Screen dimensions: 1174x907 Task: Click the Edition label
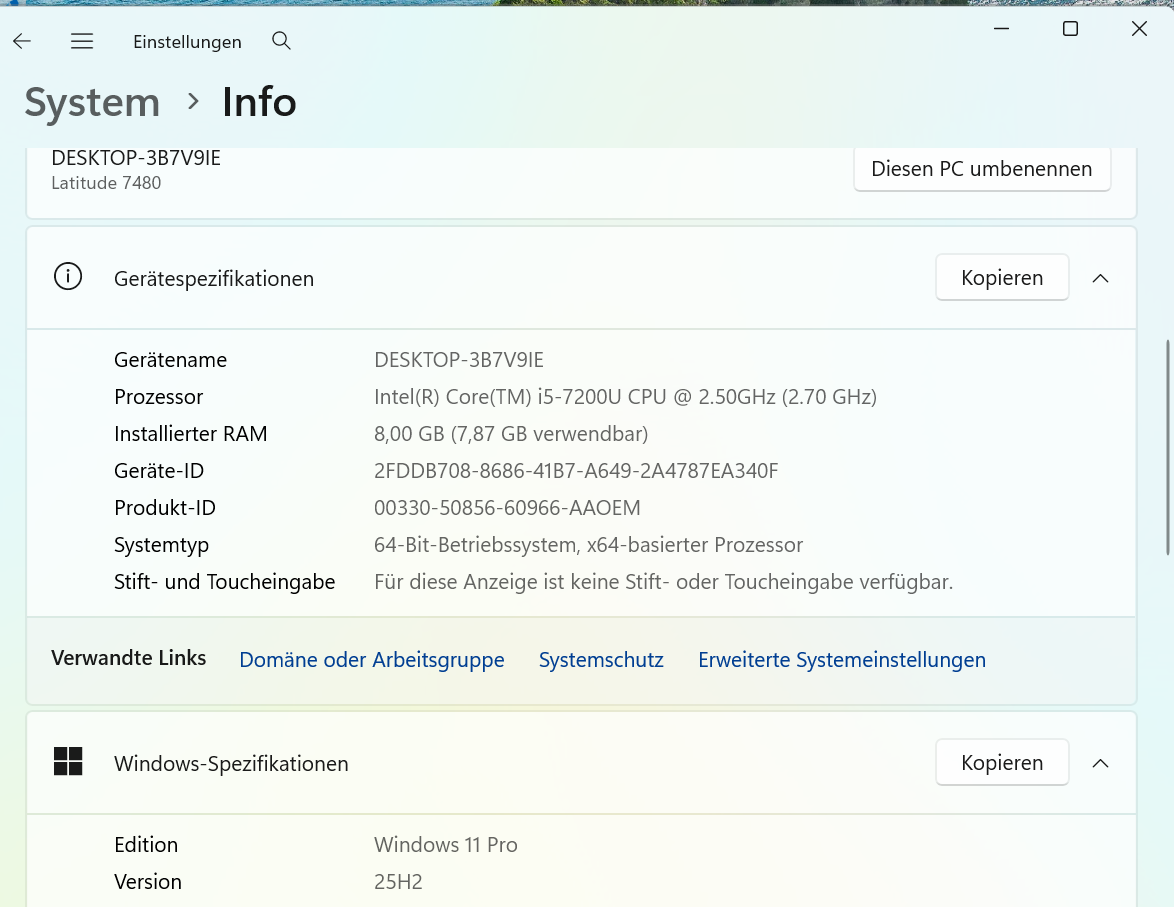(x=146, y=845)
